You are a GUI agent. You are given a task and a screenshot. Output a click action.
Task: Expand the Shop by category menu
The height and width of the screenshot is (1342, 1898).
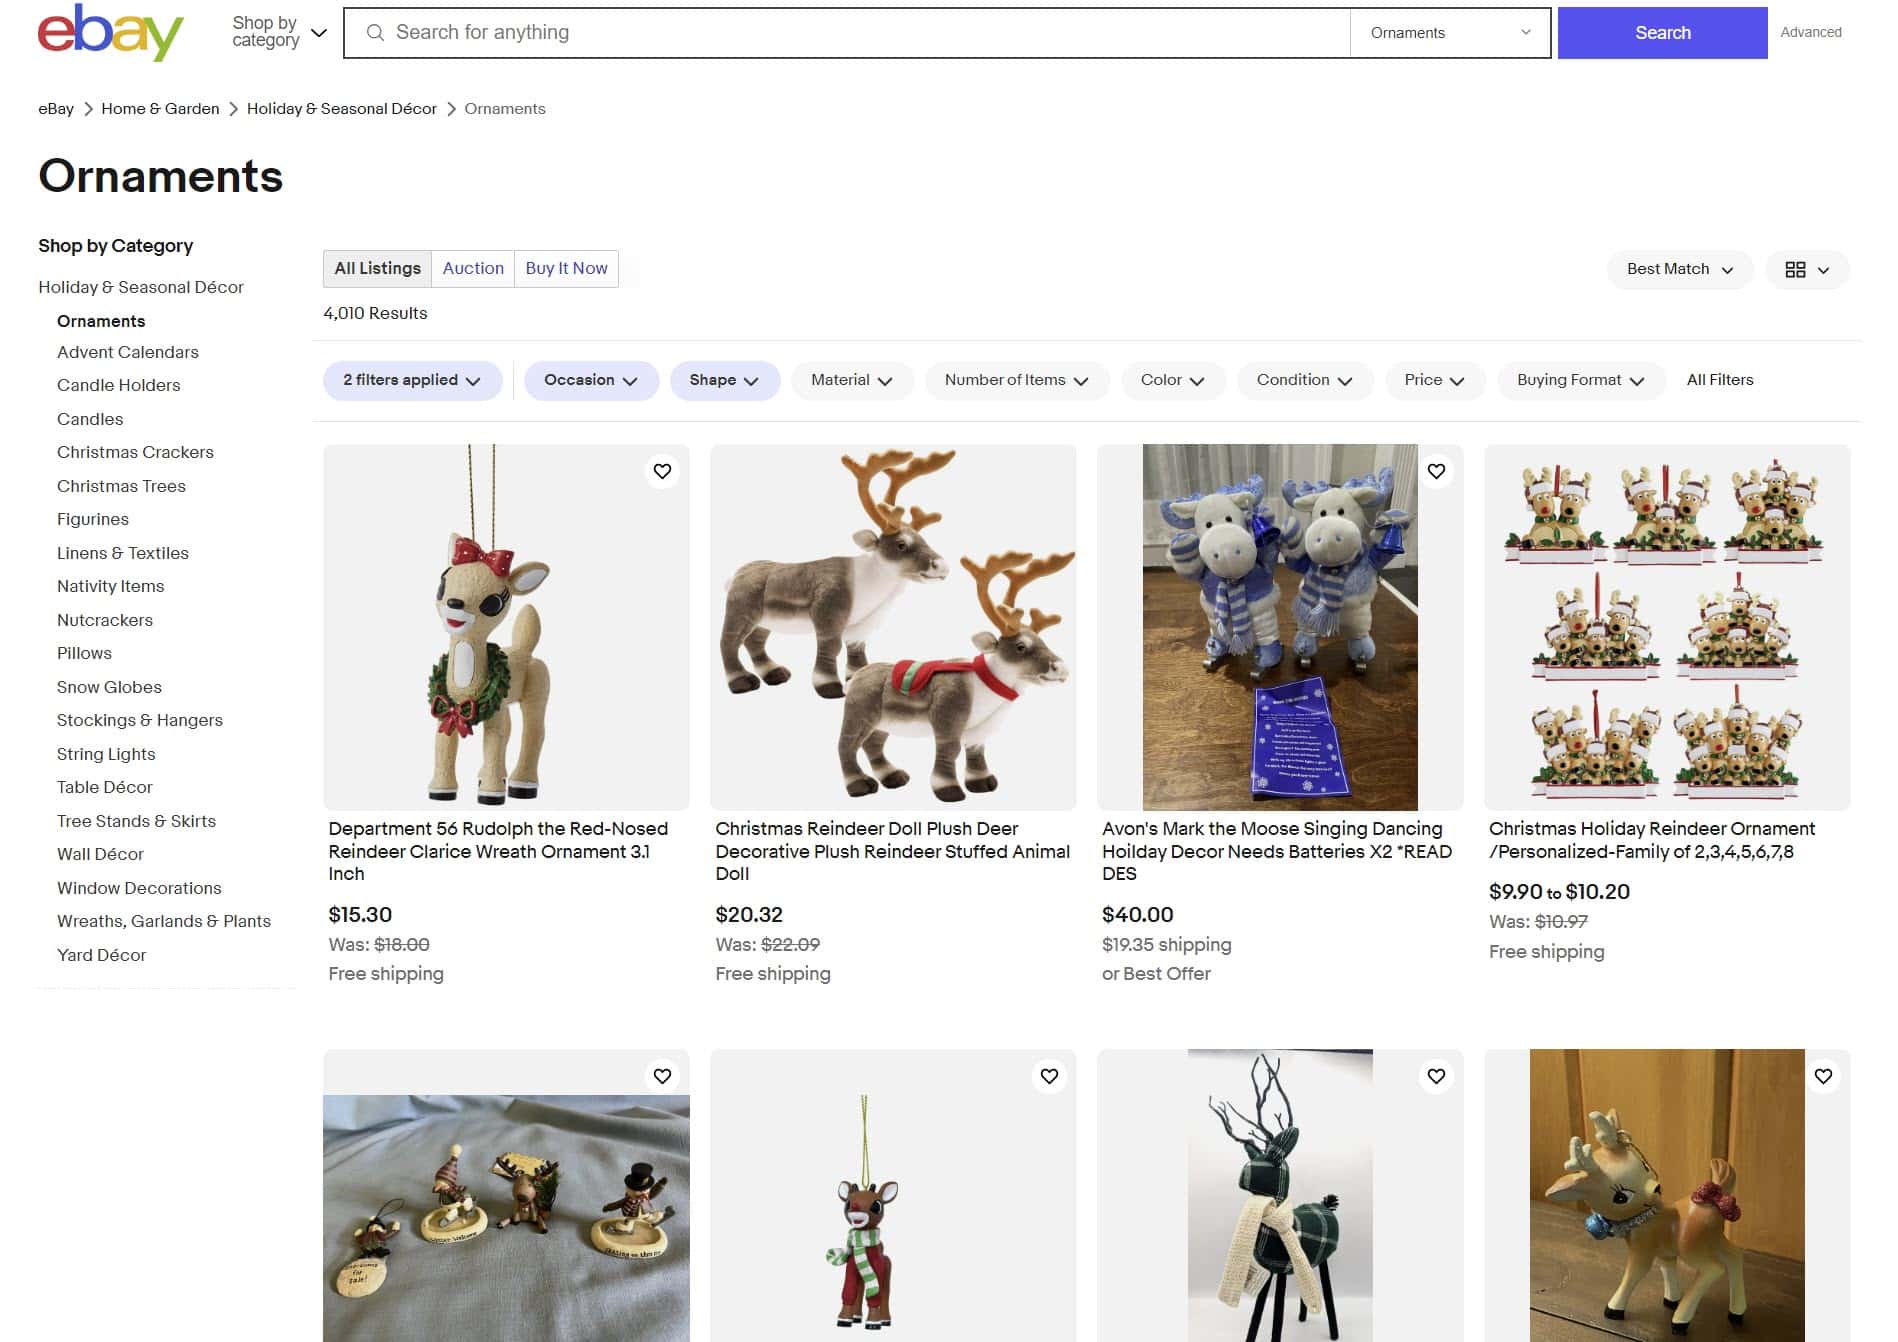click(279, 32)
